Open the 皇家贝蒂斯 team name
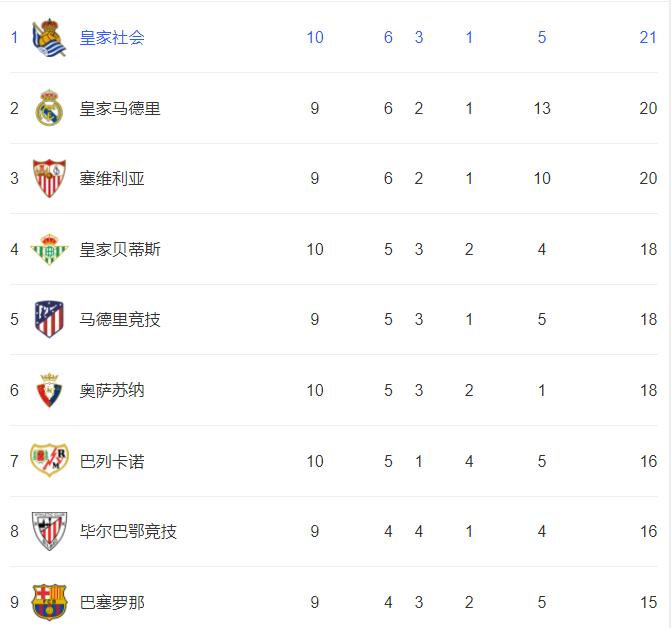 click(120, 249)
